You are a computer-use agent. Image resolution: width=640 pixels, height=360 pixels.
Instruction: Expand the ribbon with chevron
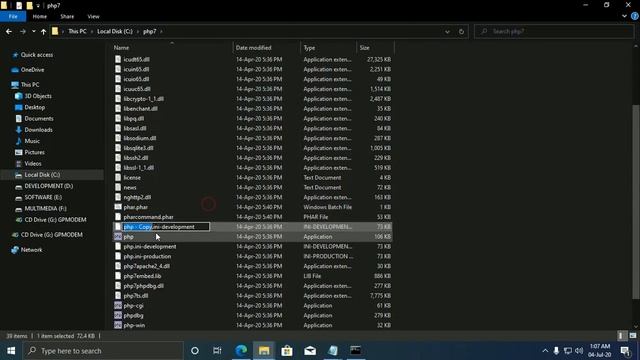pos(624,16)
